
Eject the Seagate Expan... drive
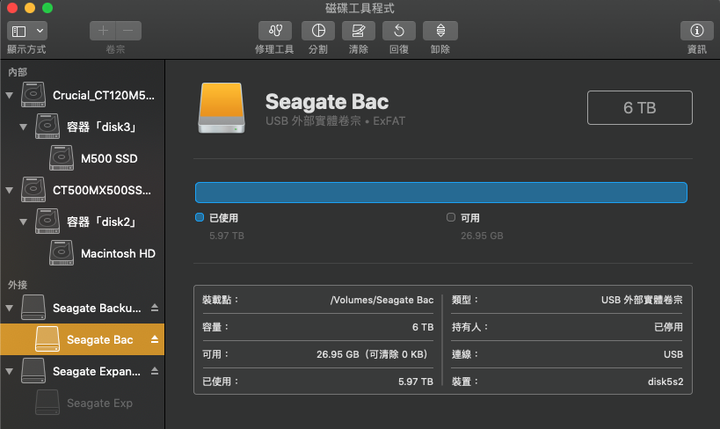coord(155,371)
